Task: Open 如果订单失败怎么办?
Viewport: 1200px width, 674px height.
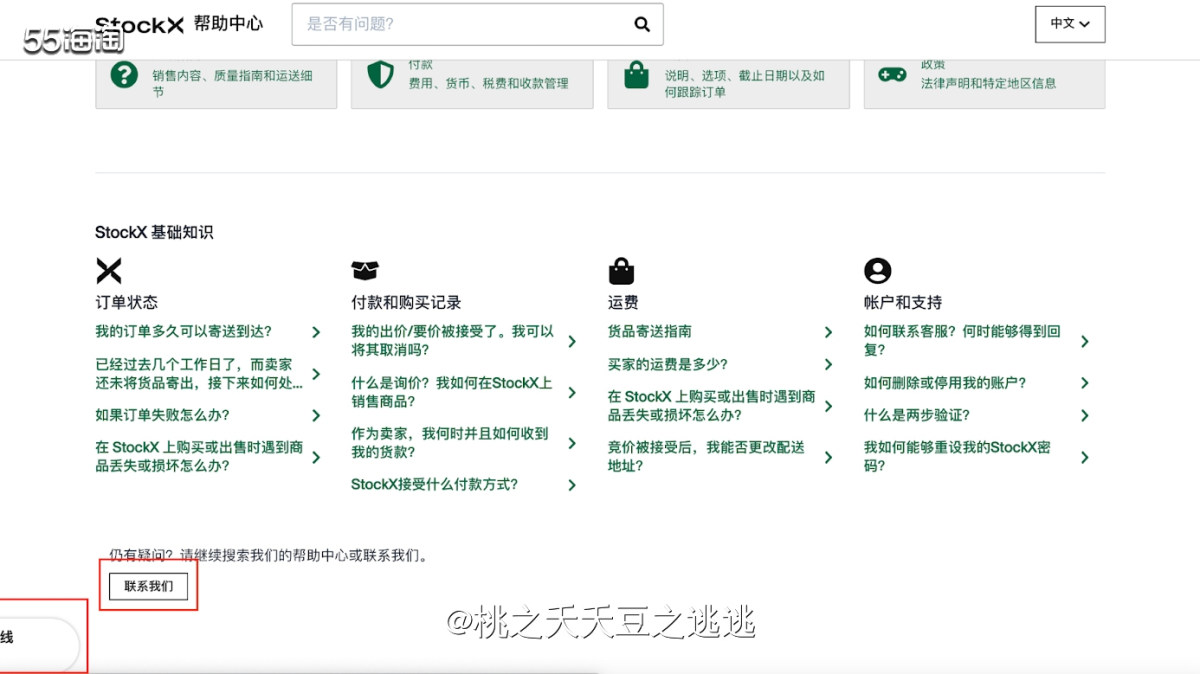Action: (162, 415)
